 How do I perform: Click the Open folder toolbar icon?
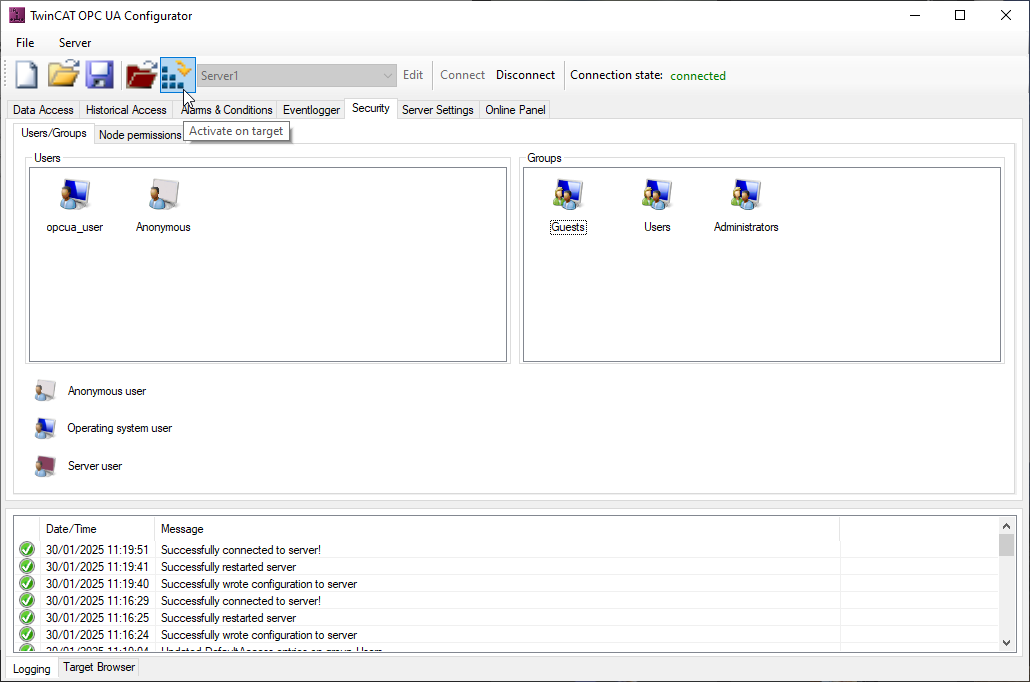[63, 75]
